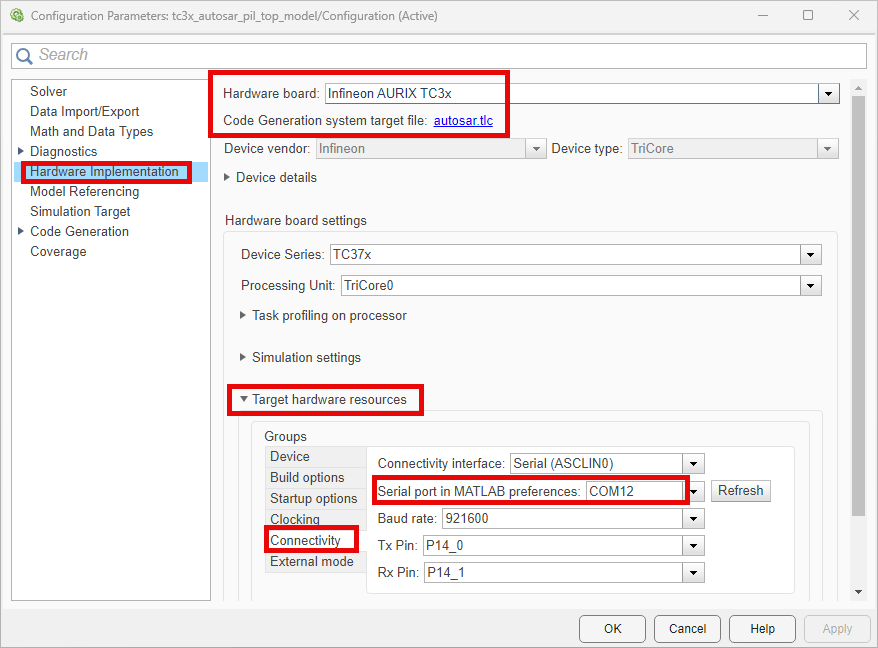The height and width of the screenshot is (648, 878).
Task: Open the Rx Pin dropdown arrow
Action: (693, 572)
